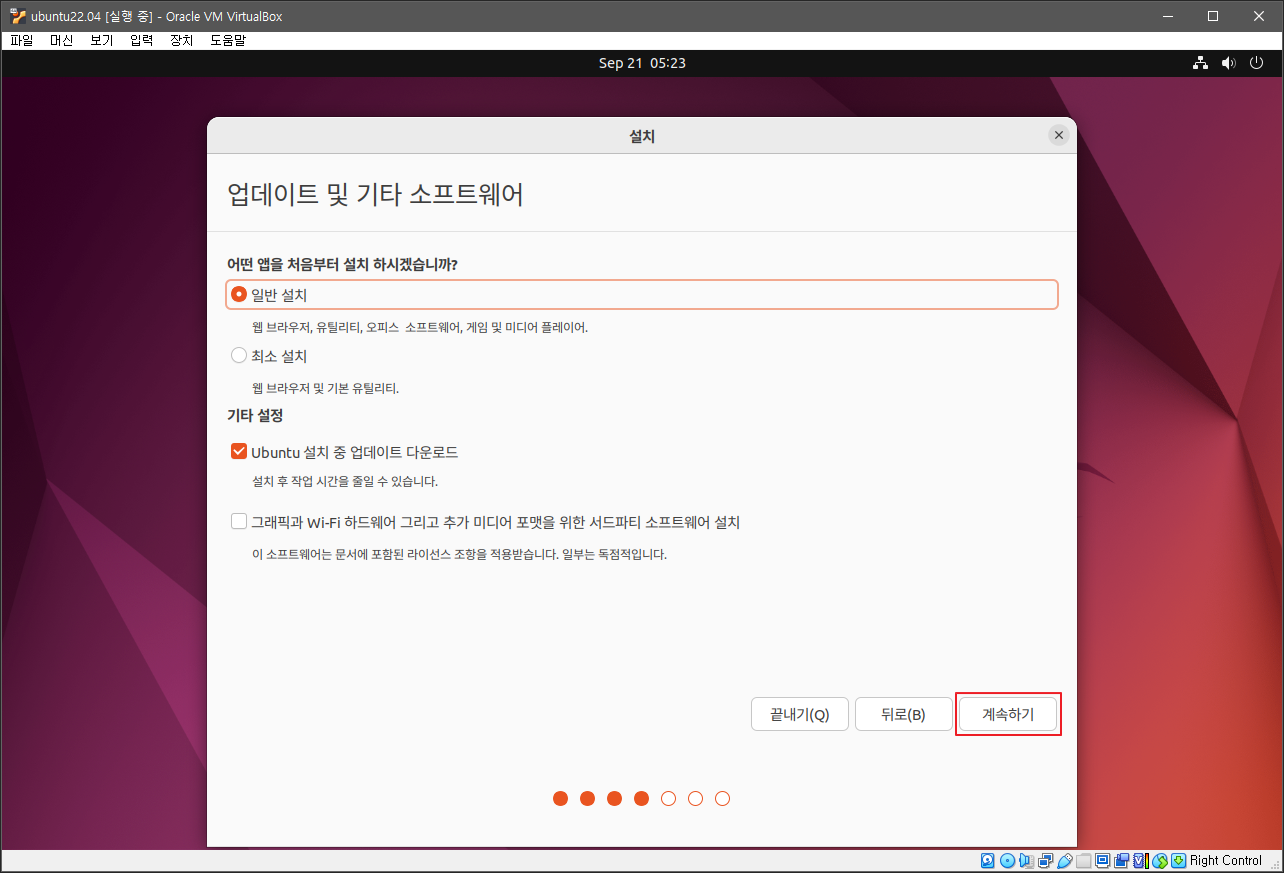
Task: Click the 기타 설정 section label
Action: [255, 415]
